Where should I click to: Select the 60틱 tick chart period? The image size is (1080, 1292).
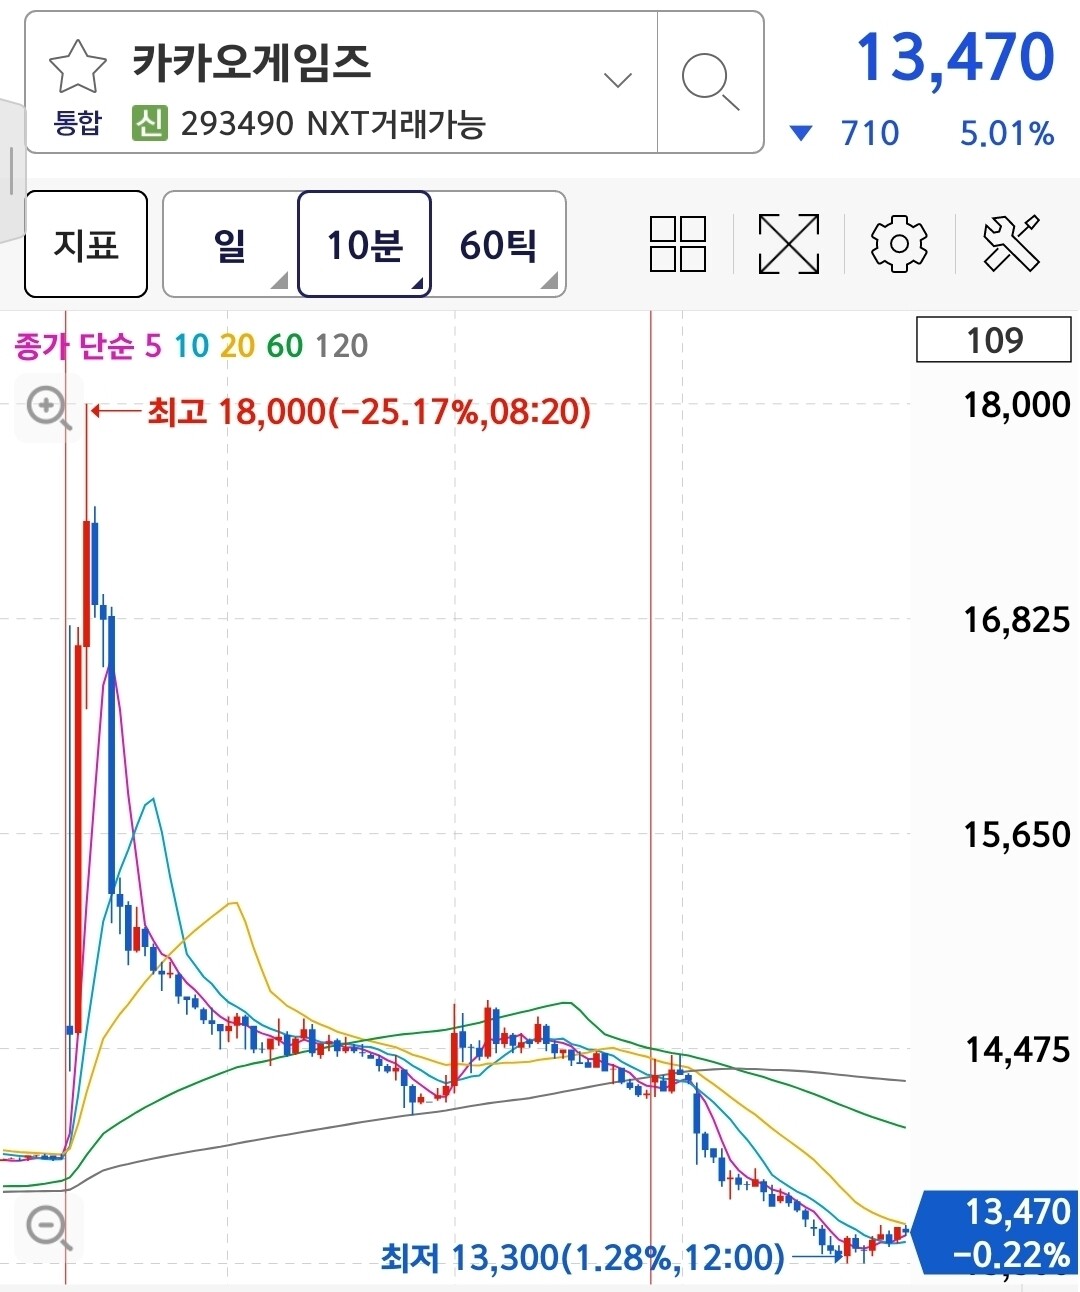click(x=499, y=244)
